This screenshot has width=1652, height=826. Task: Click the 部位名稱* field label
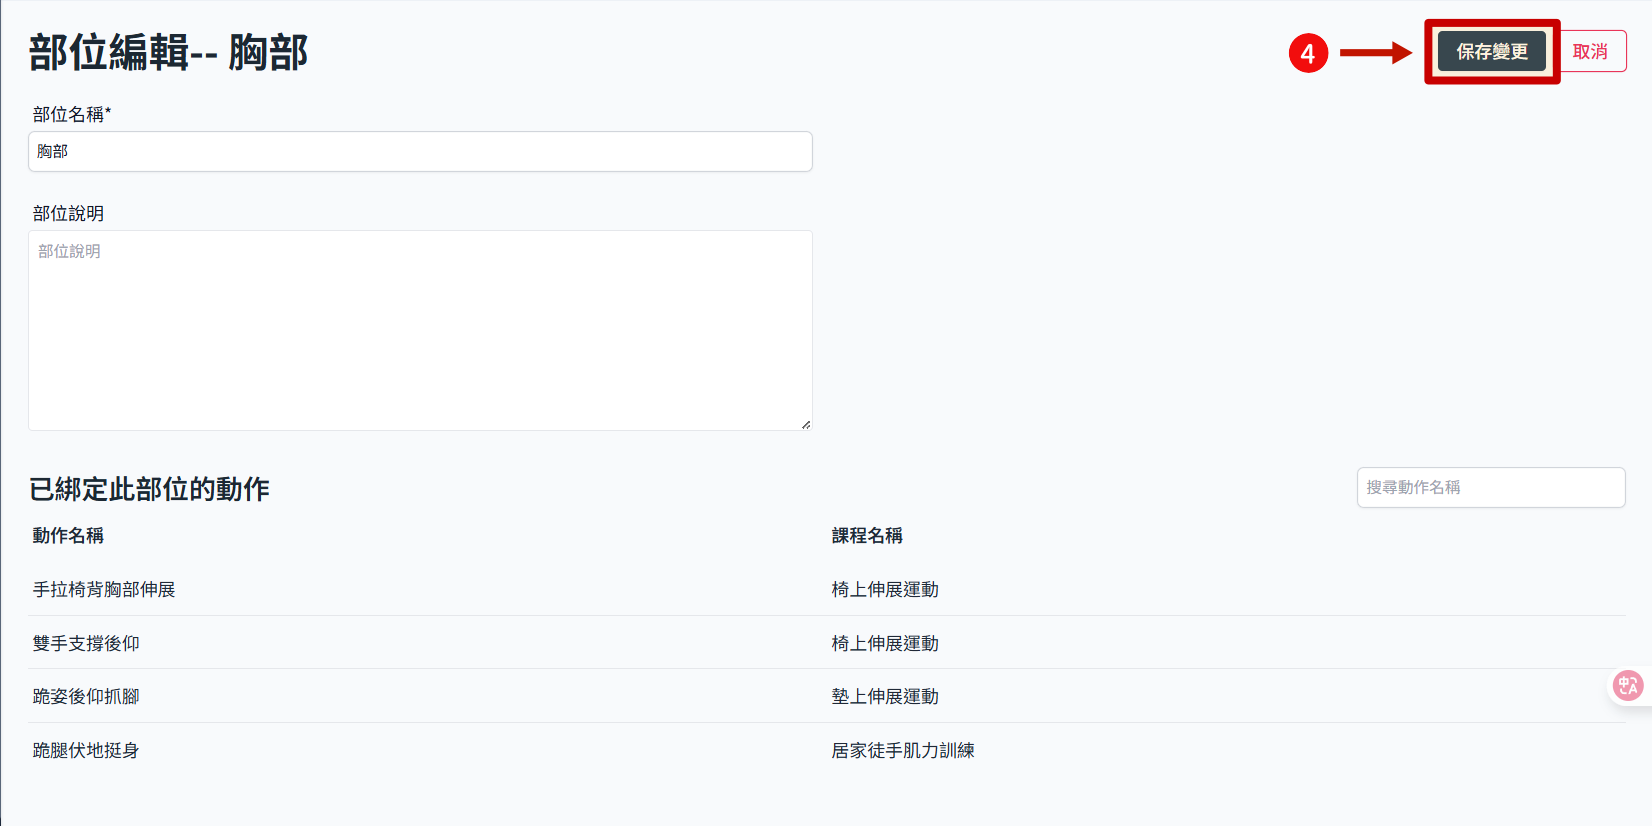tap(72, 114)
